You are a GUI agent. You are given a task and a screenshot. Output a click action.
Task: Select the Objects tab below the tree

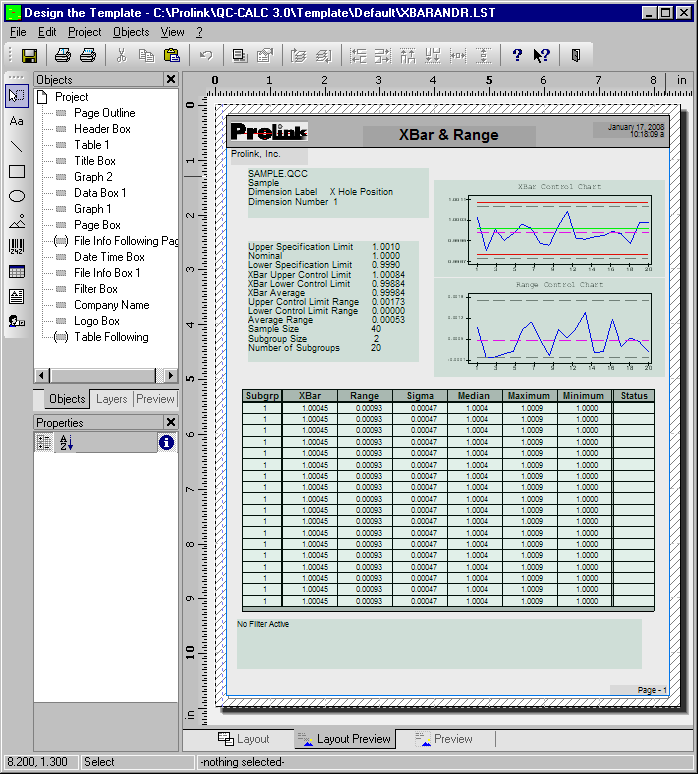point(67,399)
